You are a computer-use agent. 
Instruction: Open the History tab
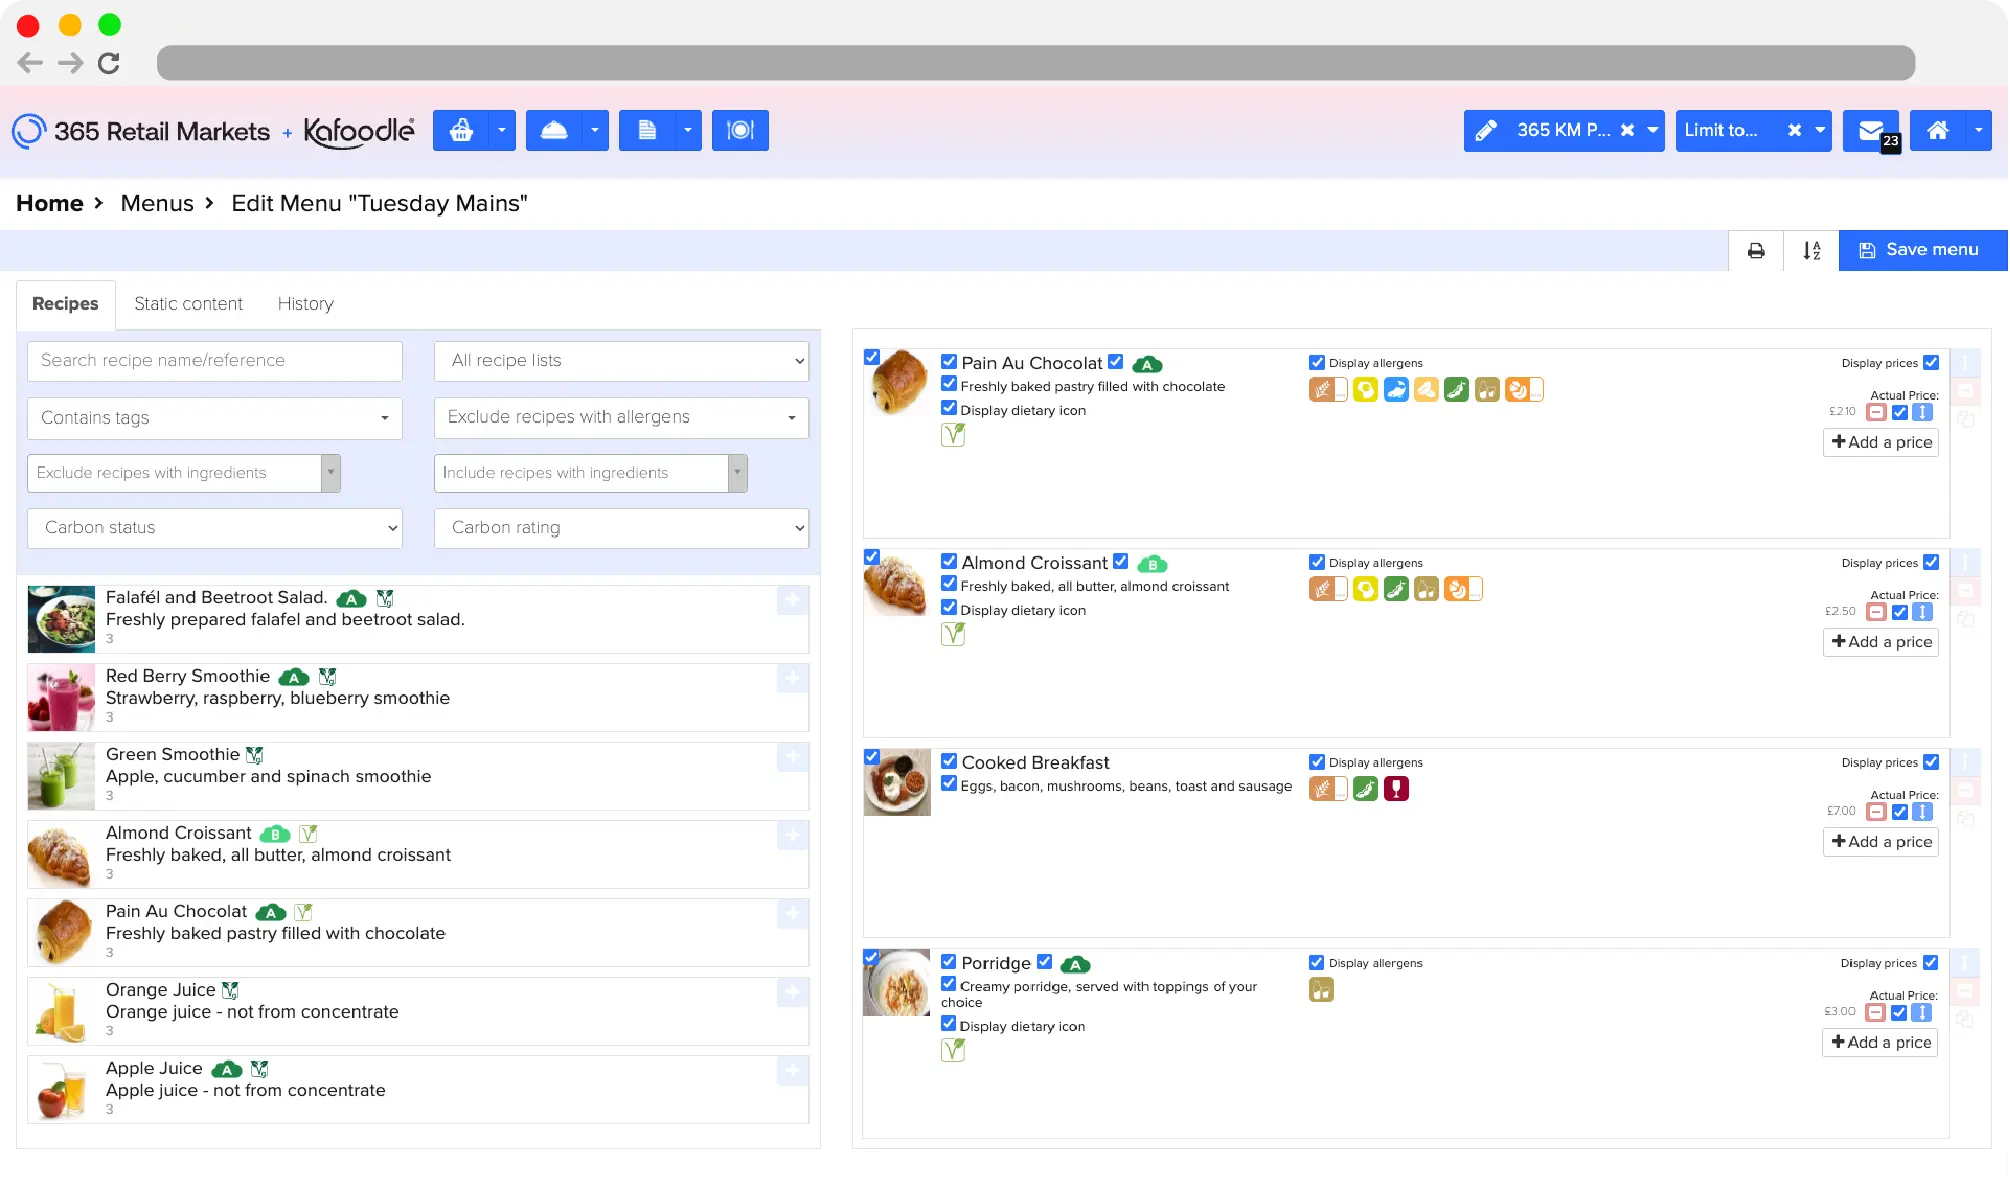click(x=305, y=304)
